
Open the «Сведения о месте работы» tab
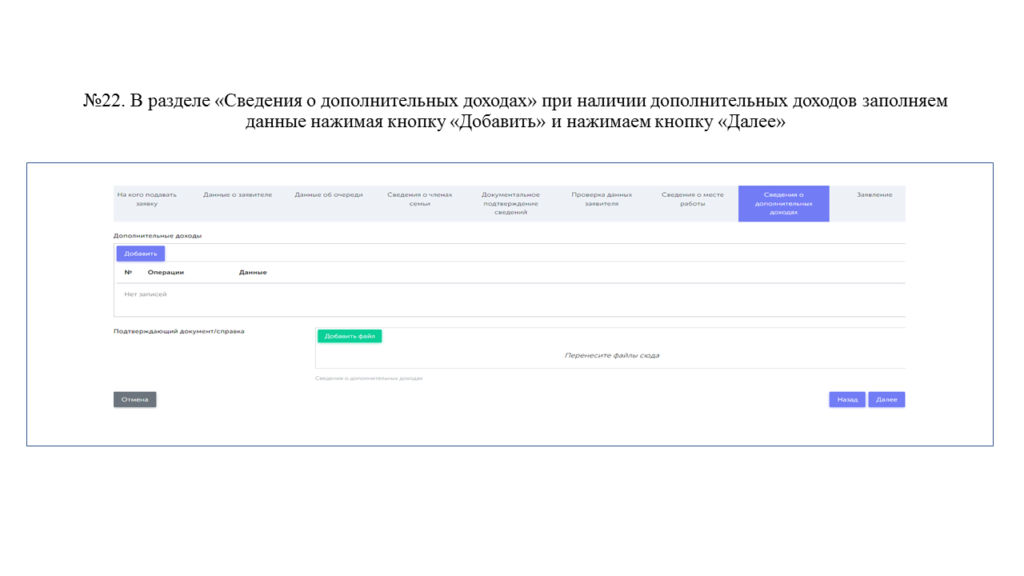692,199
